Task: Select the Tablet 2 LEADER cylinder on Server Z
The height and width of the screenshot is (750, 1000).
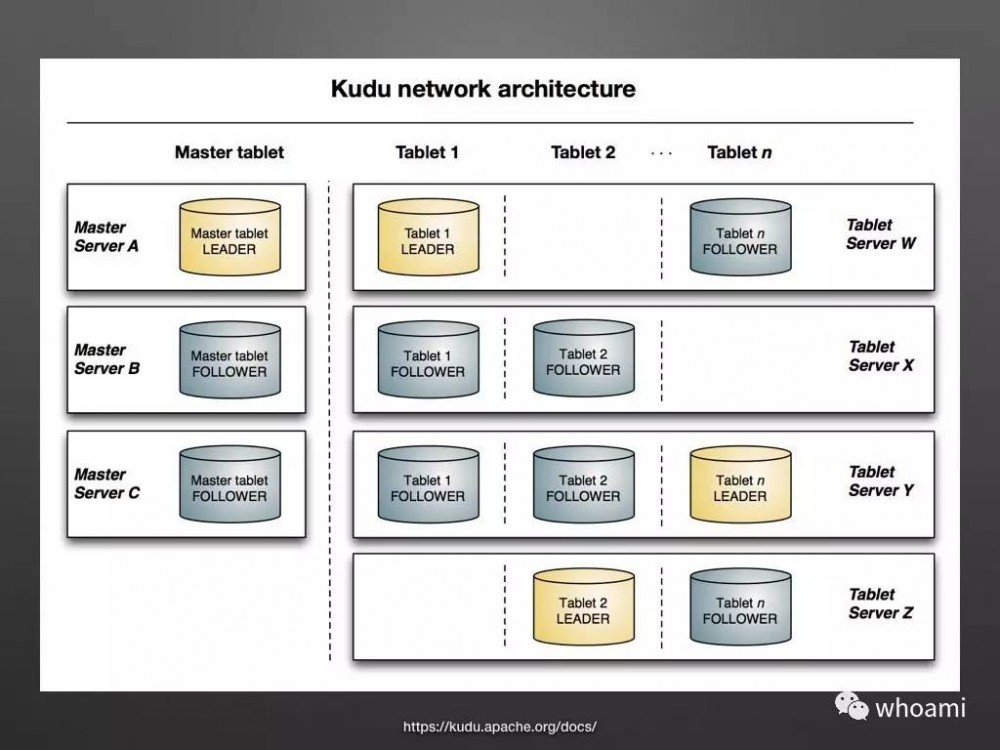Action: click(583, 606)
